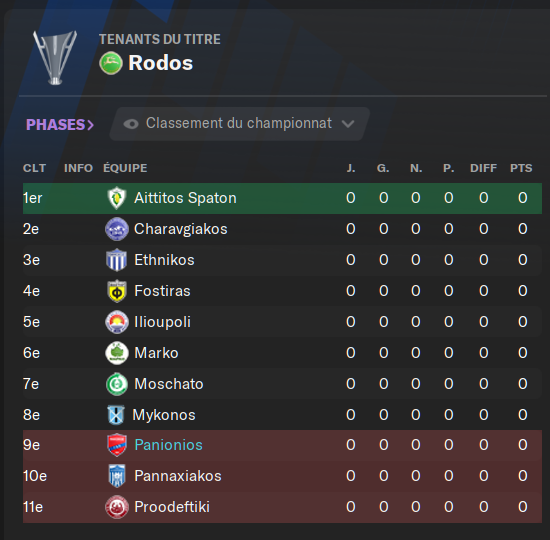Open the Aittitos Spaton club crest
The width and height of the screenshot is (550, 540).
click(x=116, y=198)
